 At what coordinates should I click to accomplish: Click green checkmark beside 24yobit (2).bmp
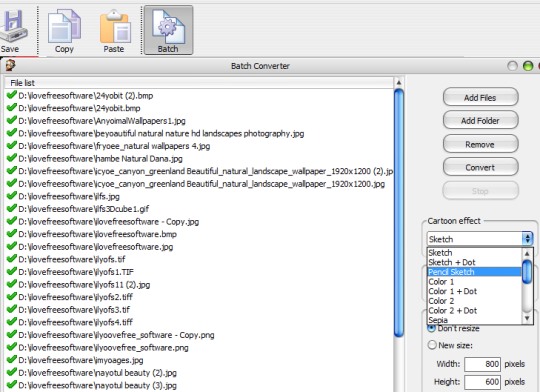tap(12, 95)
